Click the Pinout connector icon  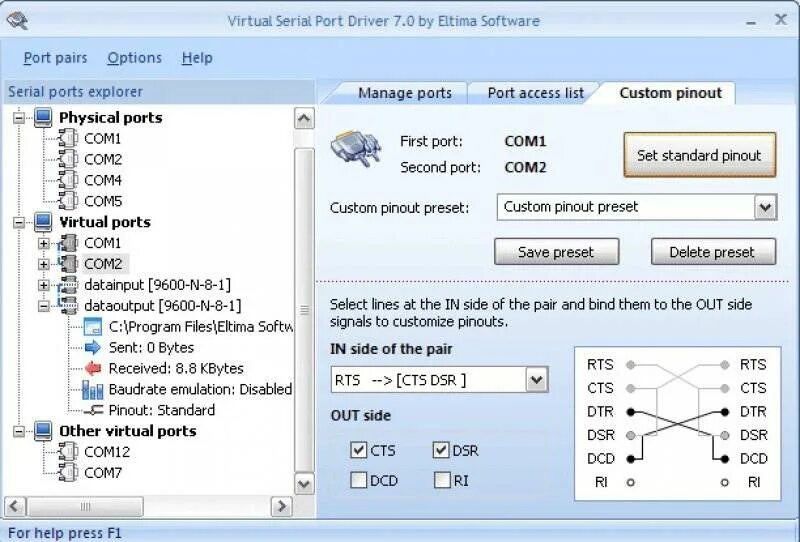(x=93, y=410)
